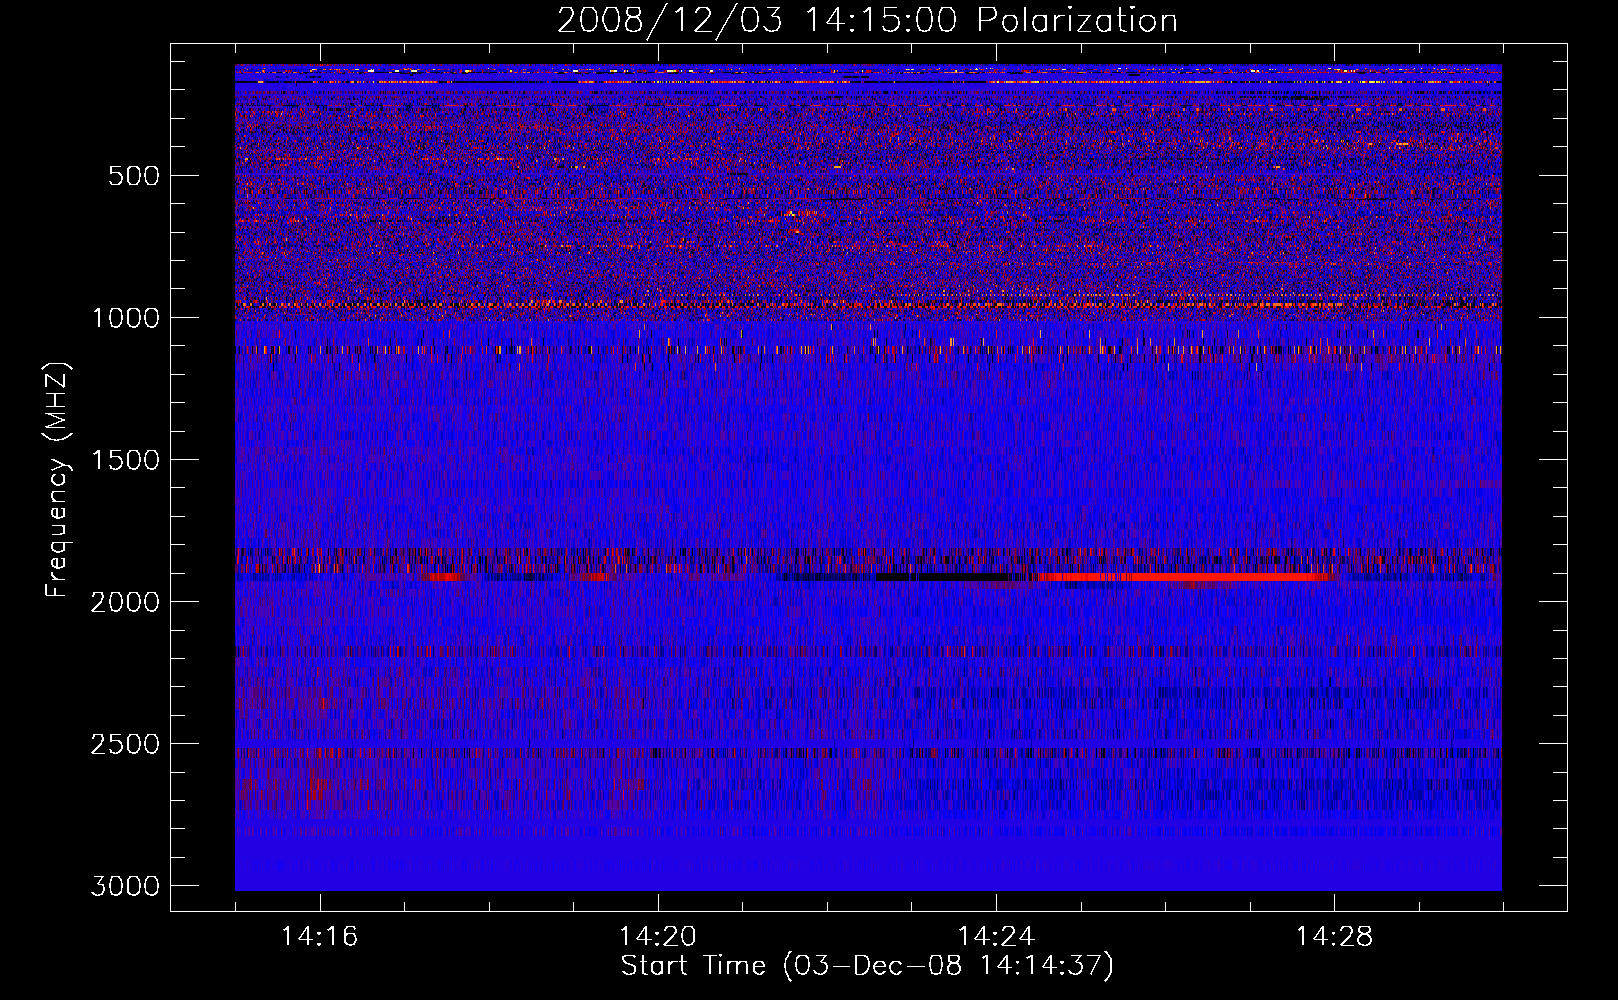Click the x-axis label "Start Time (03-Dec-08 14:14:37)"
Image resolution: width=1618 pixels, height=1000 pixels.
867,966
